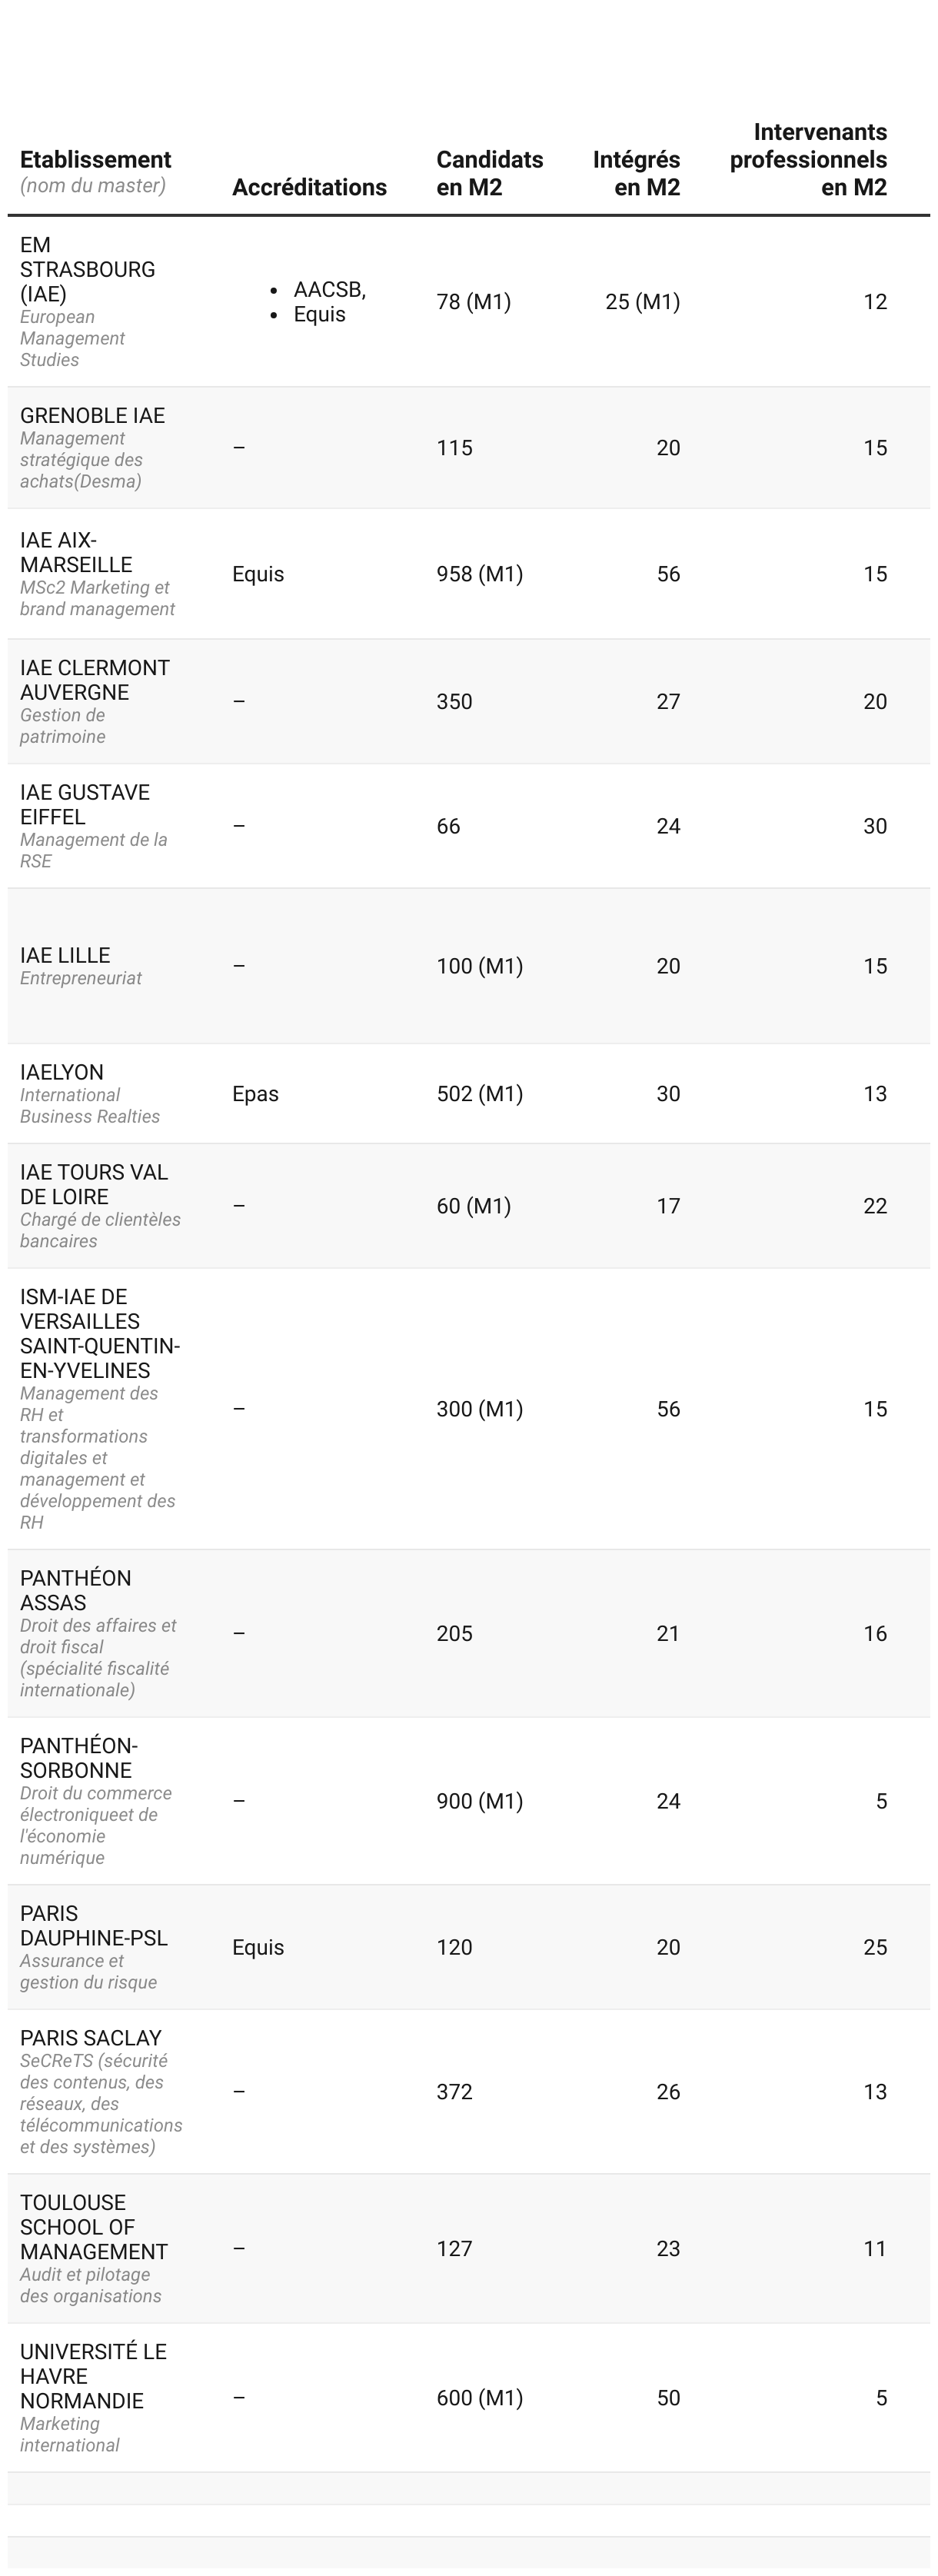938x2576 pixels.
Task: Click the 900 (M1) candidates cell
Action: coord(479,1801)
